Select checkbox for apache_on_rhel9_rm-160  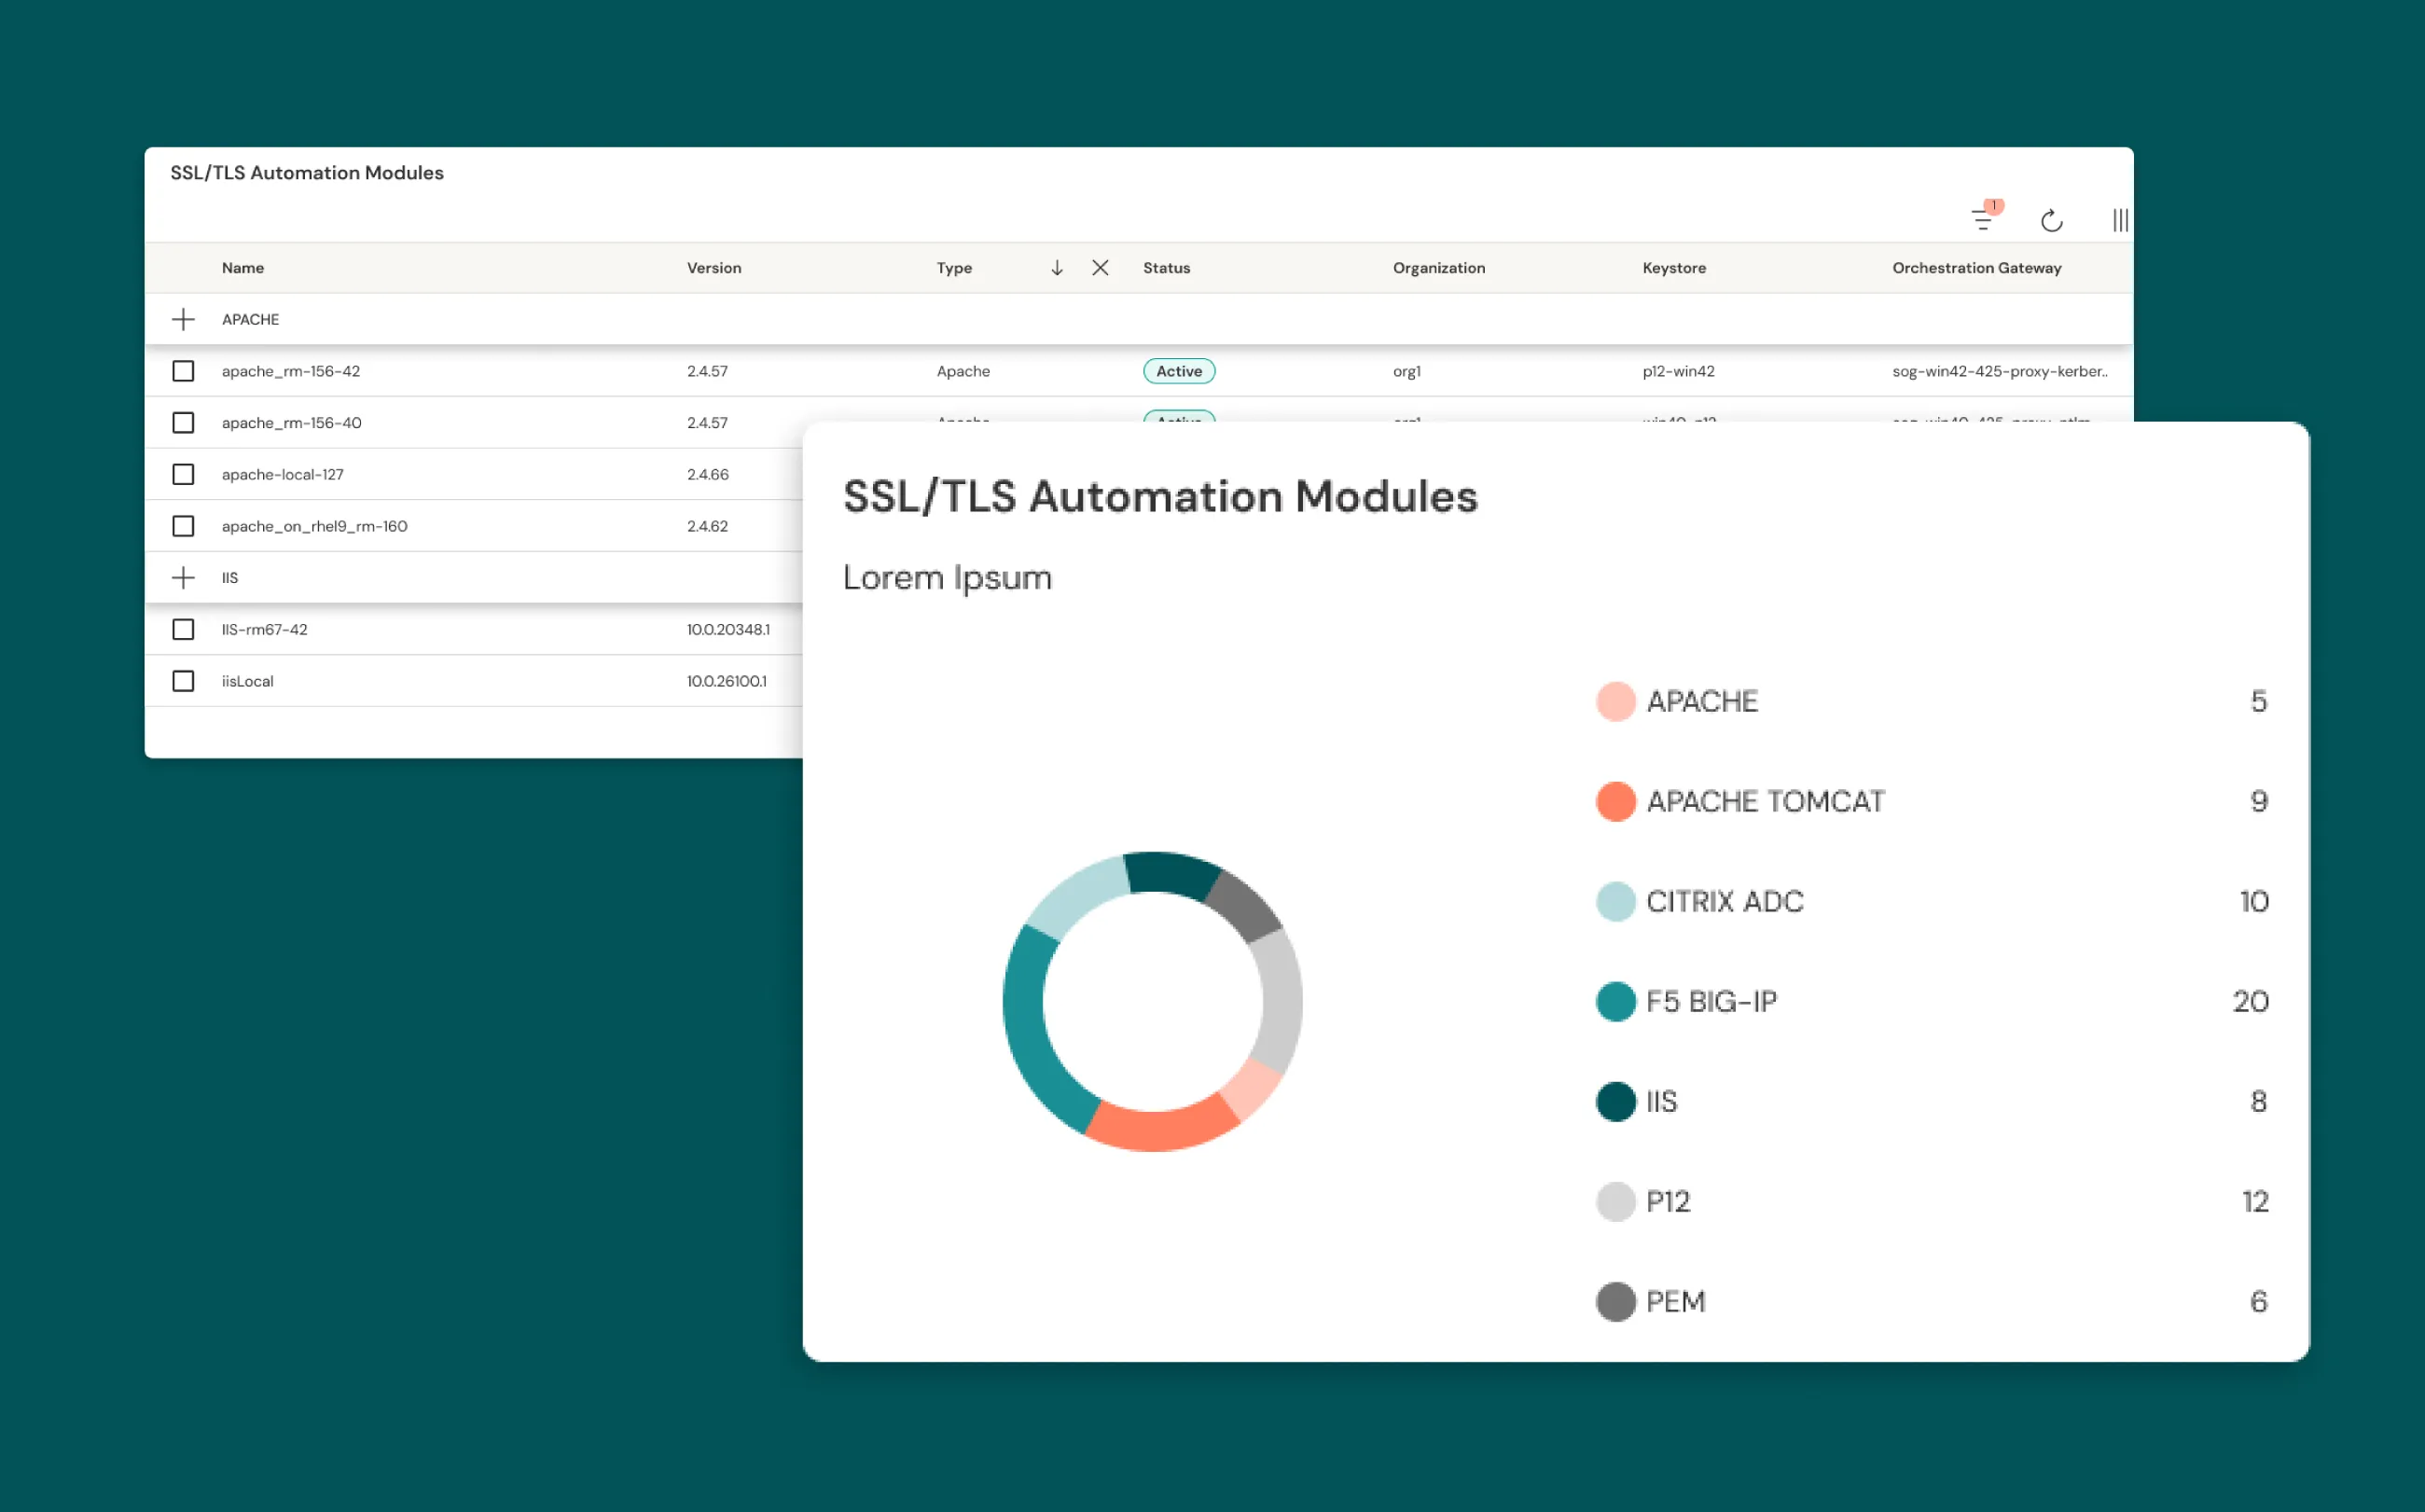tap(183, 526)
